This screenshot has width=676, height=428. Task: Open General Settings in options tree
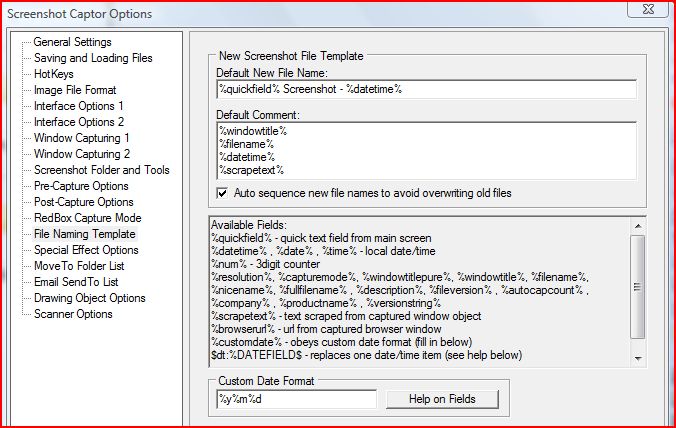click(x=72, y=42)
